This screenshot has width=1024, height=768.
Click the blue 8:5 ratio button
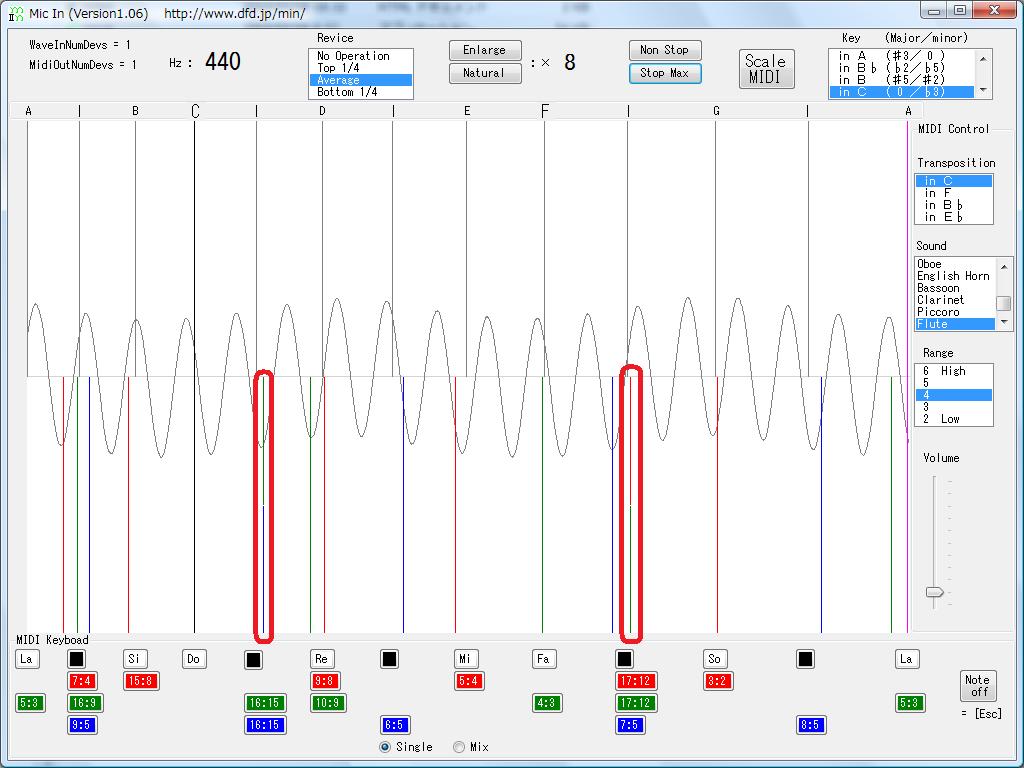pos(811,725)
